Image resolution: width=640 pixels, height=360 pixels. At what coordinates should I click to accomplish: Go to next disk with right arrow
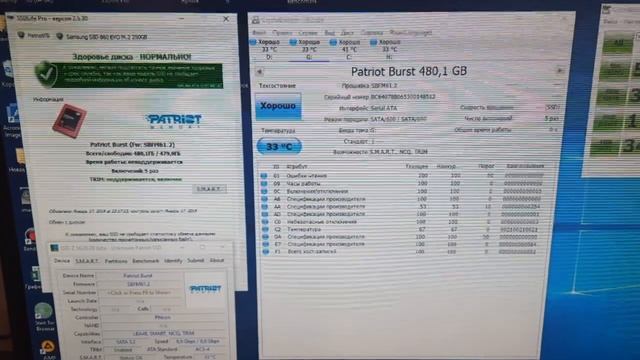click(560, 71)
